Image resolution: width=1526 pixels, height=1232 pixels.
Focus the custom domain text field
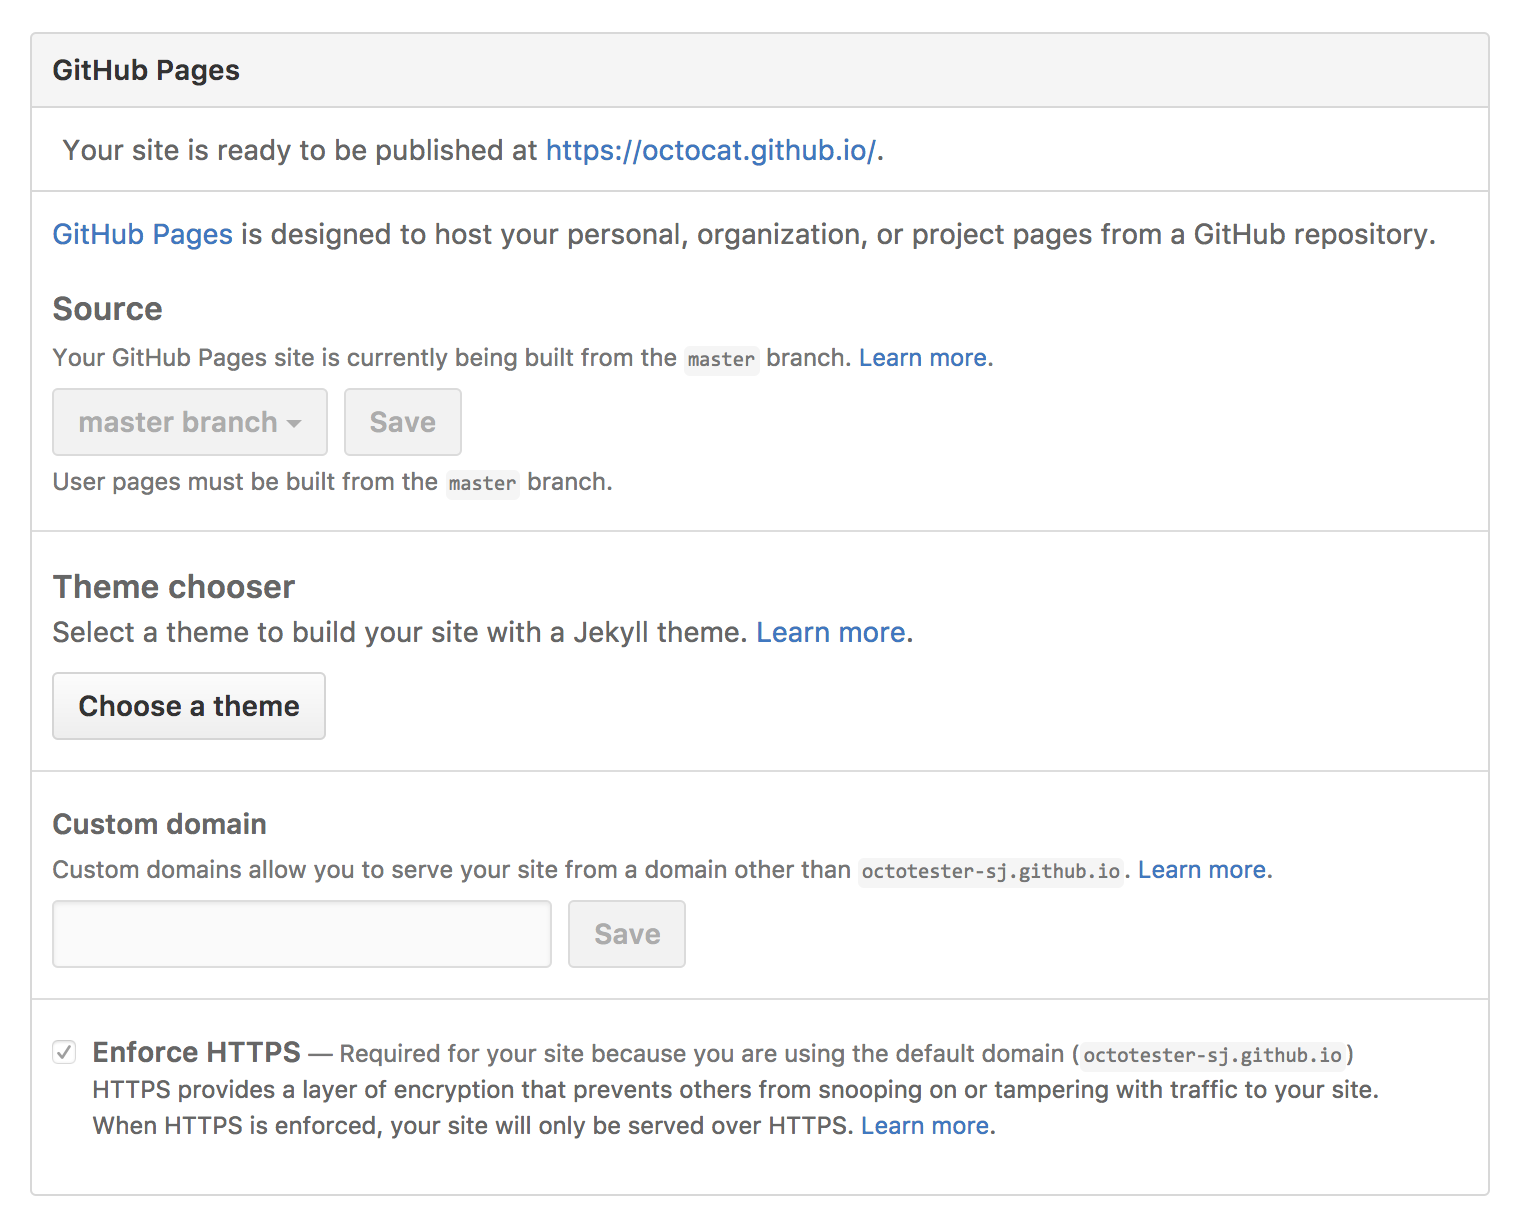[x=302, y=934]
